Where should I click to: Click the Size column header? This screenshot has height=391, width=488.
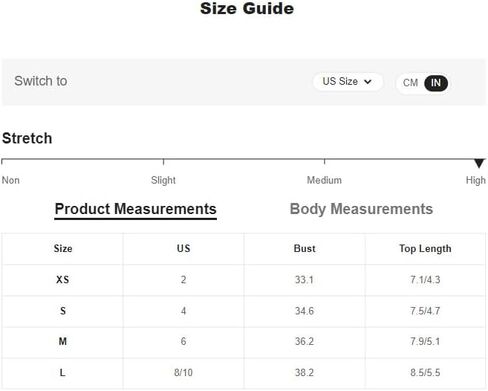click(63, 249)
